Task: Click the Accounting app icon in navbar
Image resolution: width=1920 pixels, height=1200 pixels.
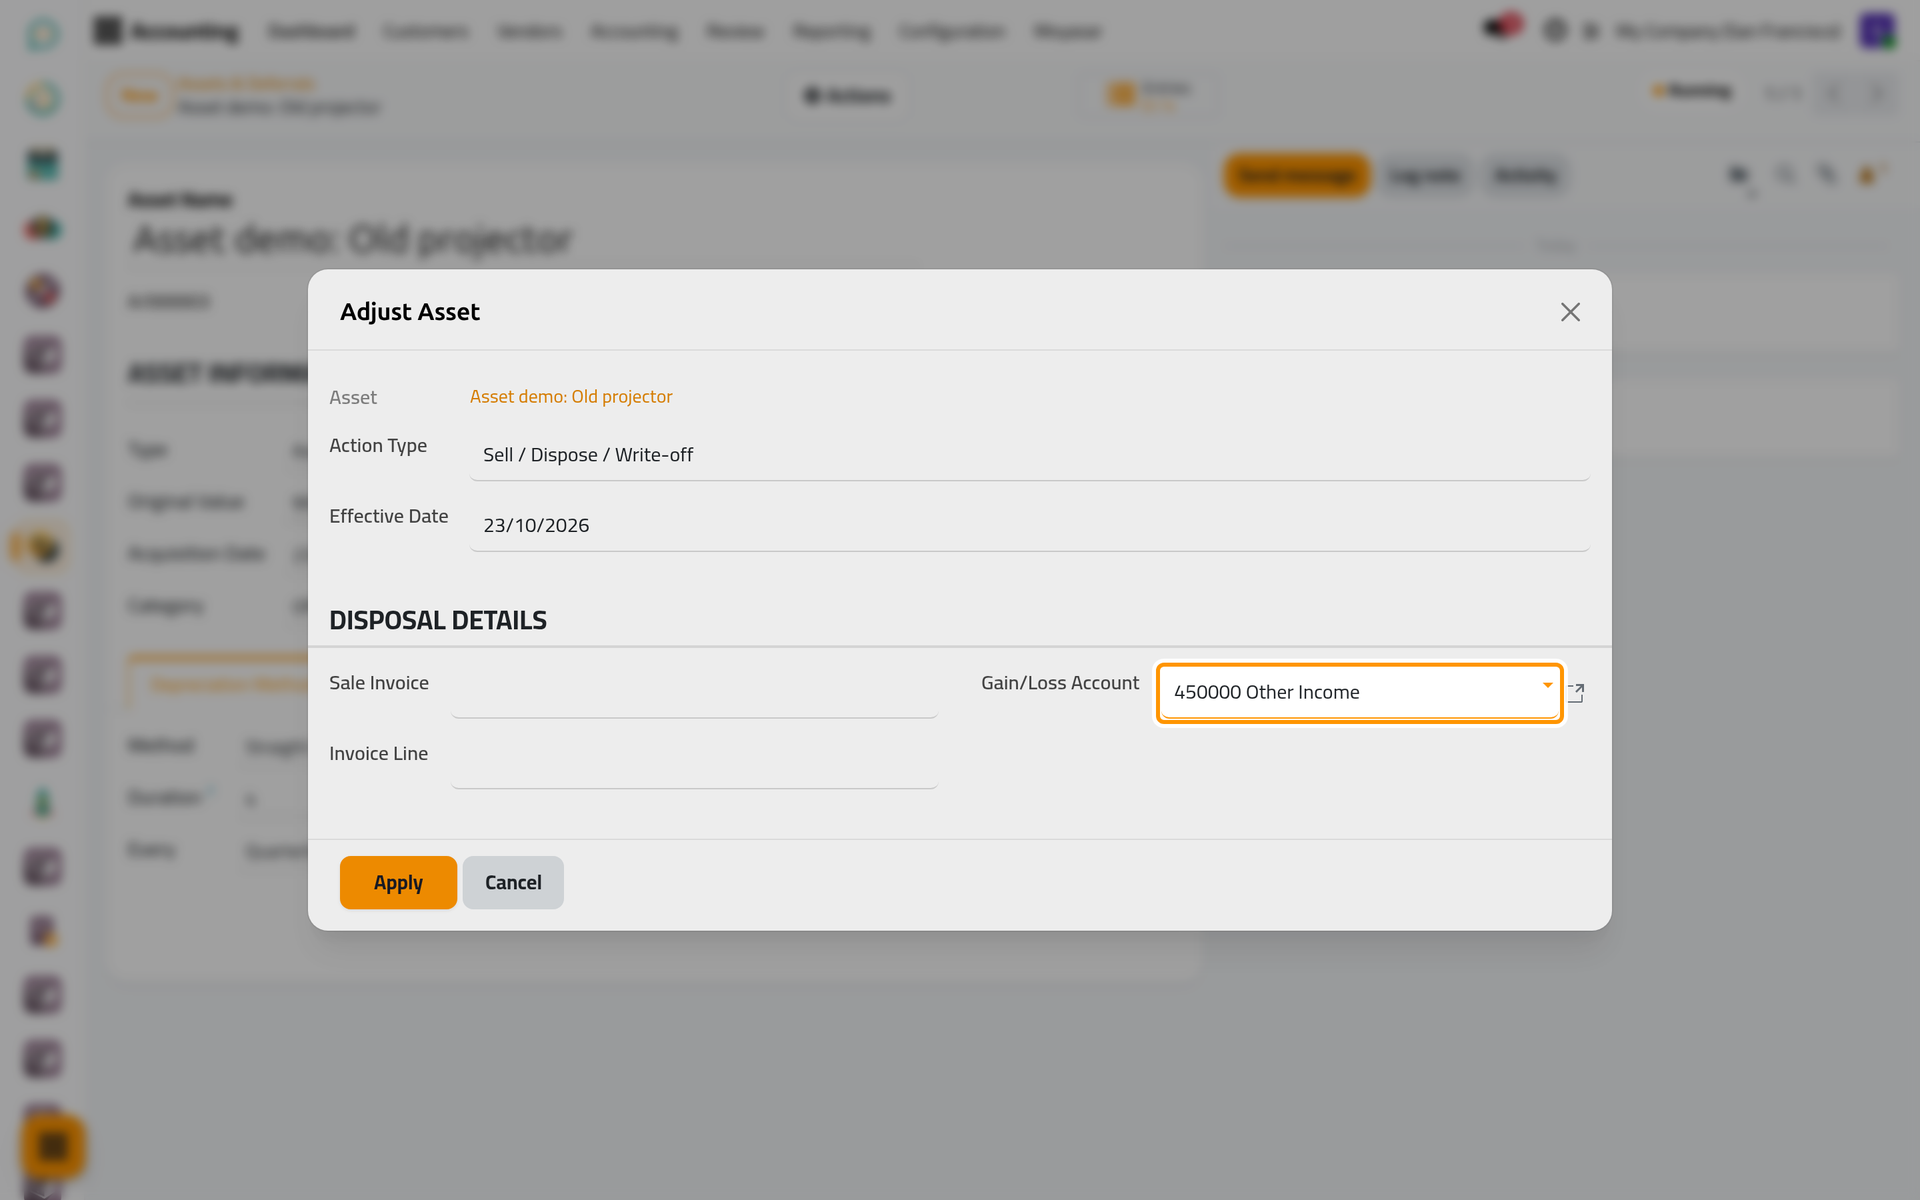Action: [x=107, y=31]
